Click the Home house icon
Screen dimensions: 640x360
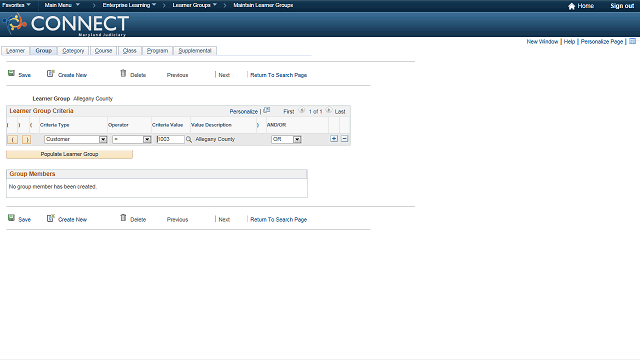[x=571, y=6]
